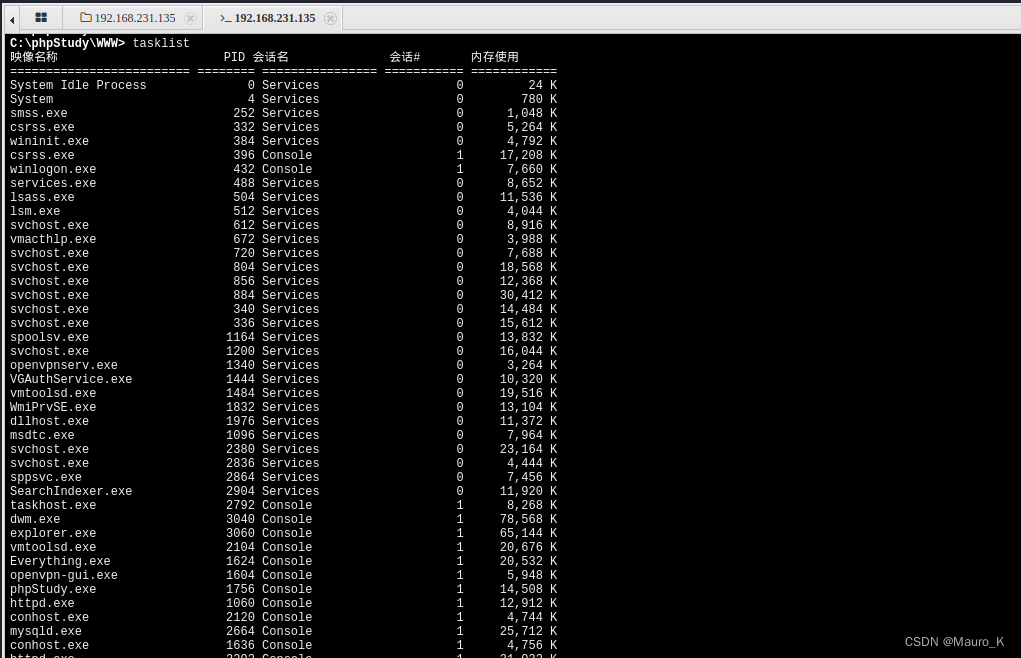Viewport: 1021px width, 658px height.
Task: Switch to the terminal tab 192.168.231.135
Action: (x=275, y=18)
